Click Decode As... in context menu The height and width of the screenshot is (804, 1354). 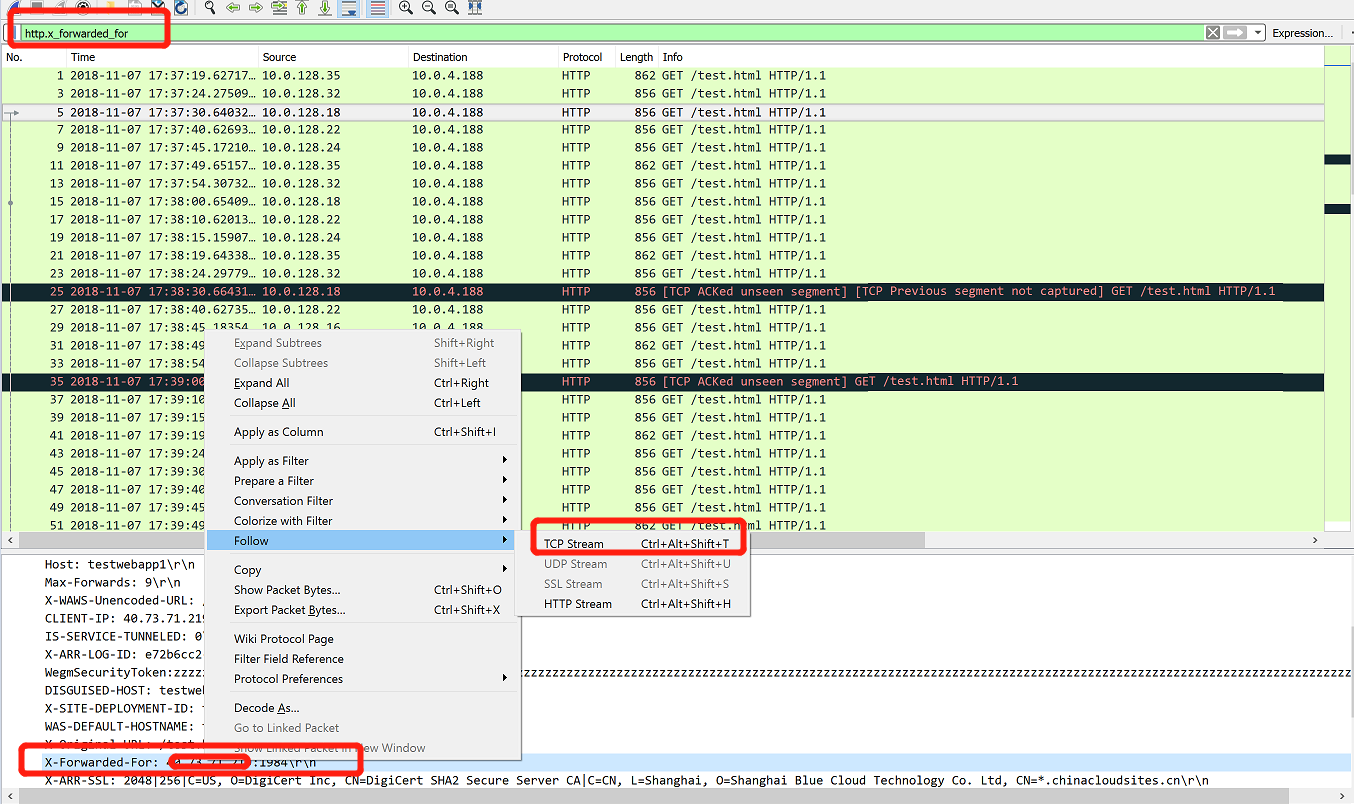click(266, 708)
